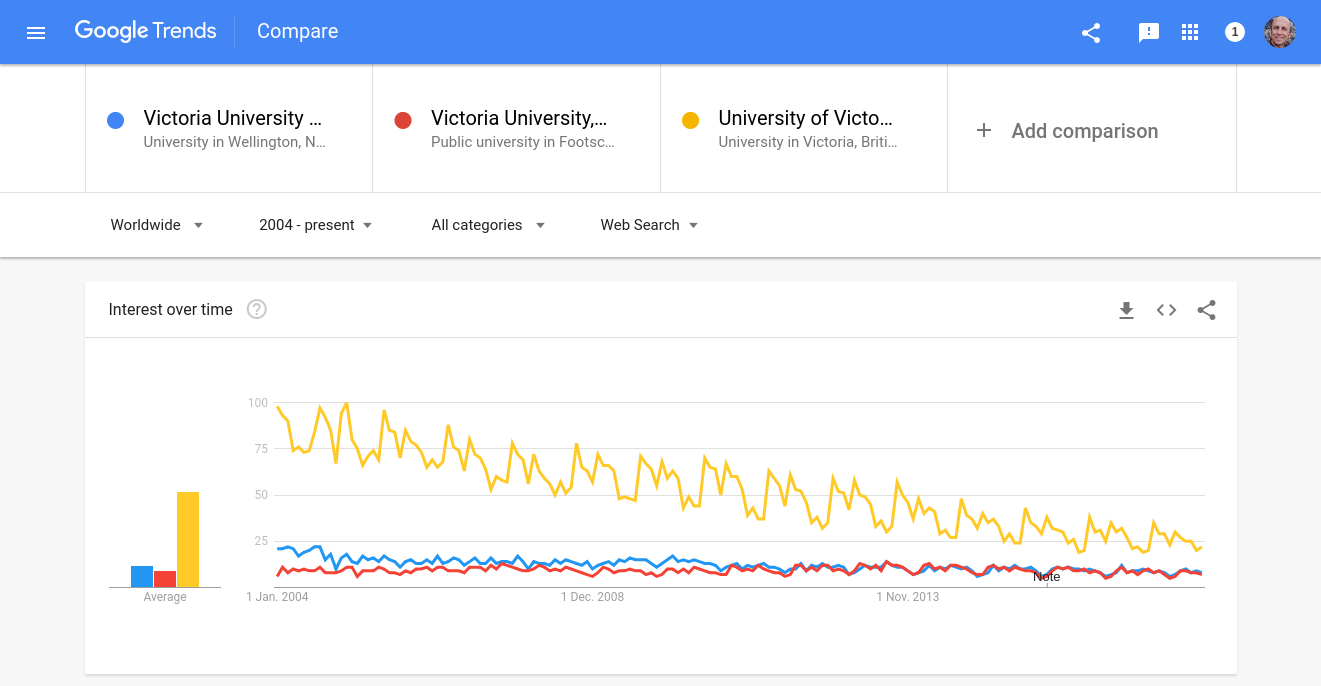Click the yellow University of Victoria dot
Screen dimensions: 1321x686
[x=690, y=121]
